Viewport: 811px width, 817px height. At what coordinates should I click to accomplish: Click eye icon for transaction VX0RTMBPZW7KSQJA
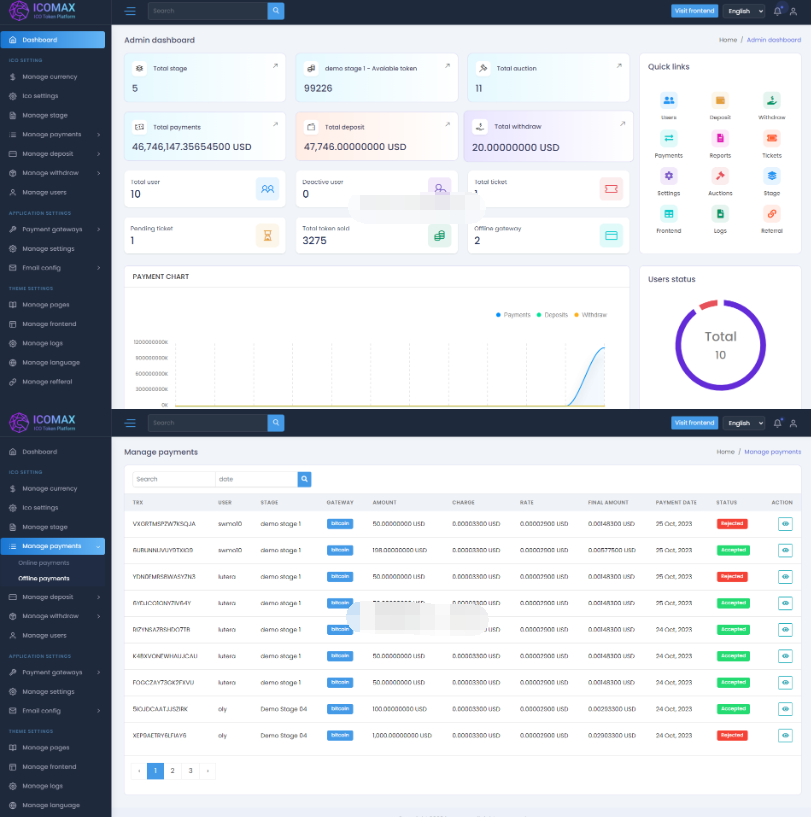(785, 523)
